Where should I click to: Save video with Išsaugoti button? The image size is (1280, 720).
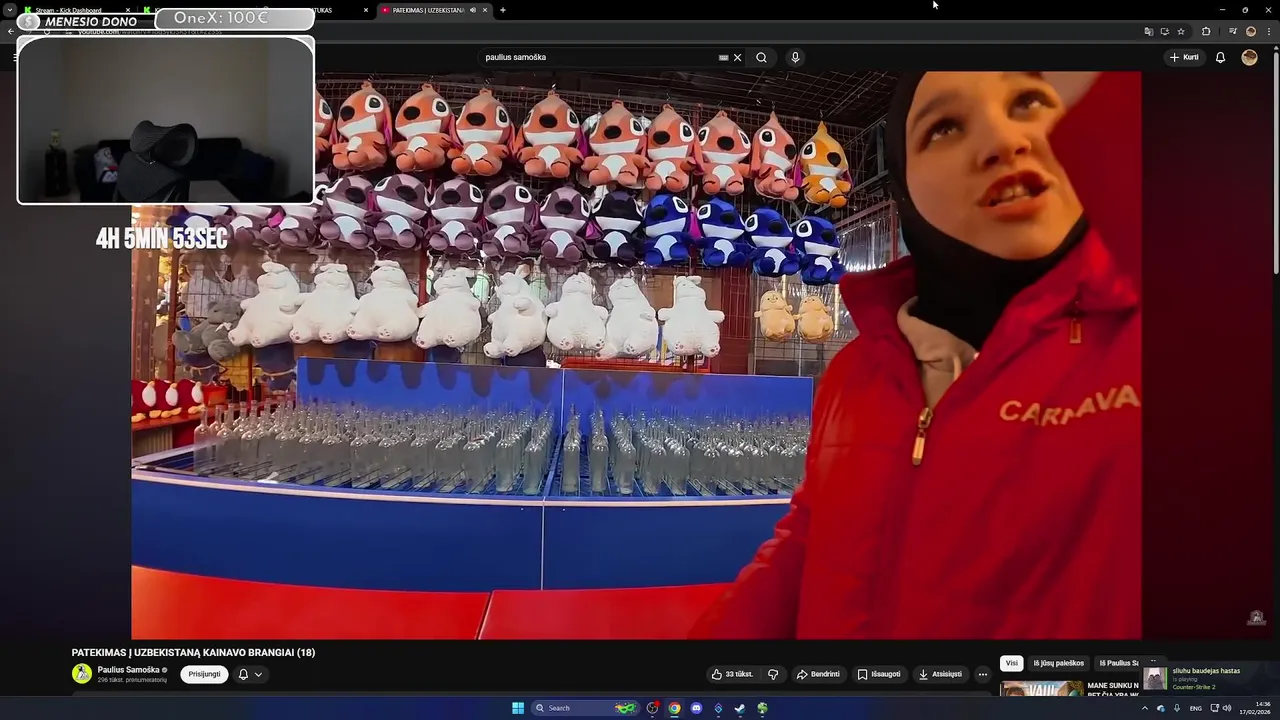tap(879, 674)
